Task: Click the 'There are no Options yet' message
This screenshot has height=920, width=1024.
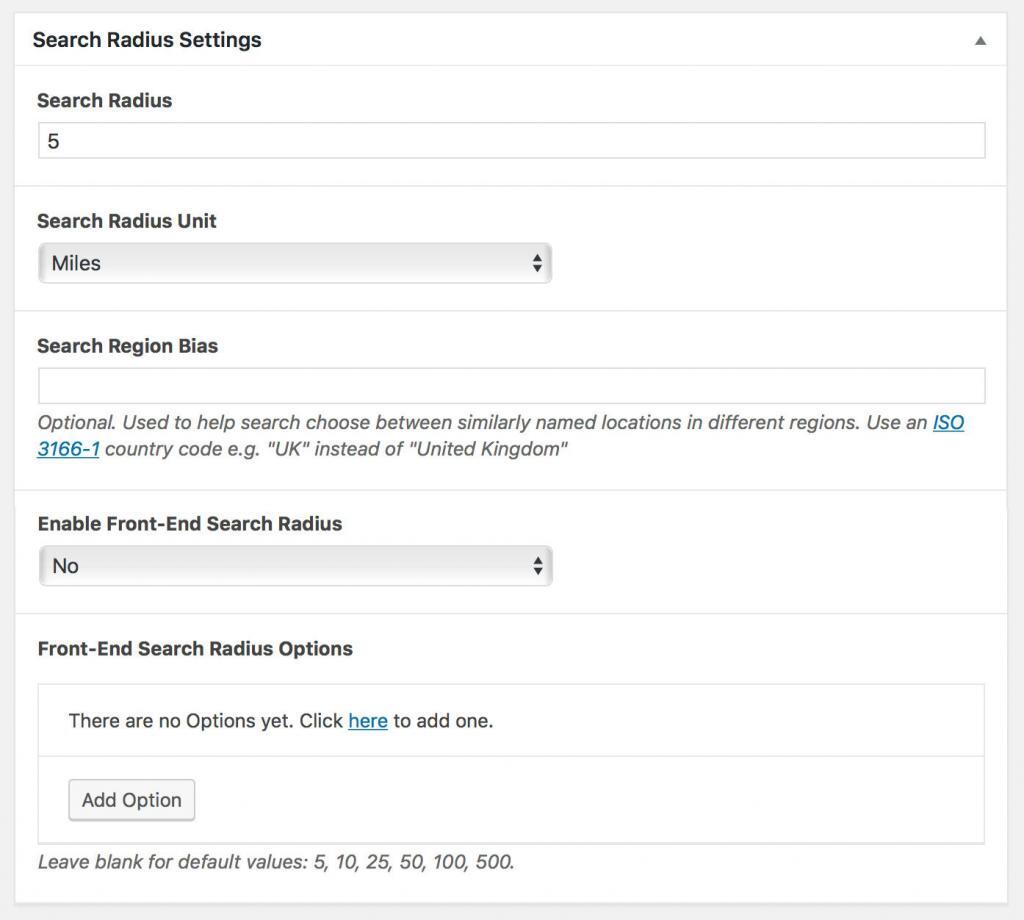Action: pyautogui.click(x=205, y=720)
